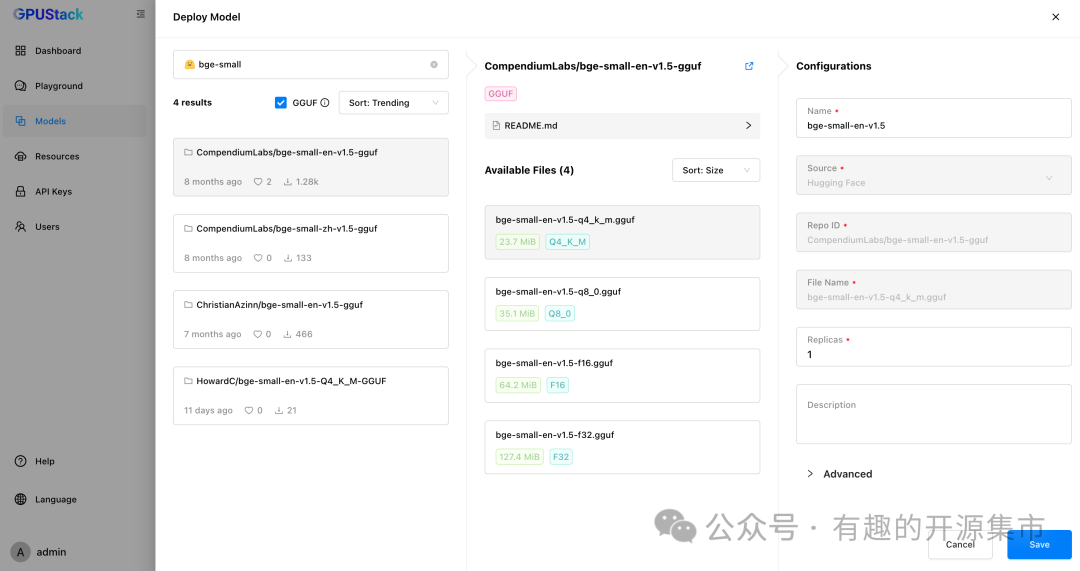Viewport: 1080px width, 571px height.
Task: Select CompendiumLabs/bge-small-en-v1.5-gguf result
Action: tap(311, 167)
